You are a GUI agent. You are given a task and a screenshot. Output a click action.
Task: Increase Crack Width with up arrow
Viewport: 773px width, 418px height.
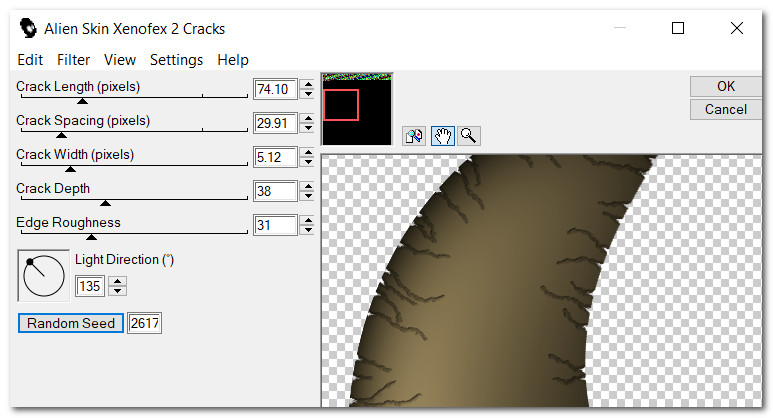click(308, 152)
